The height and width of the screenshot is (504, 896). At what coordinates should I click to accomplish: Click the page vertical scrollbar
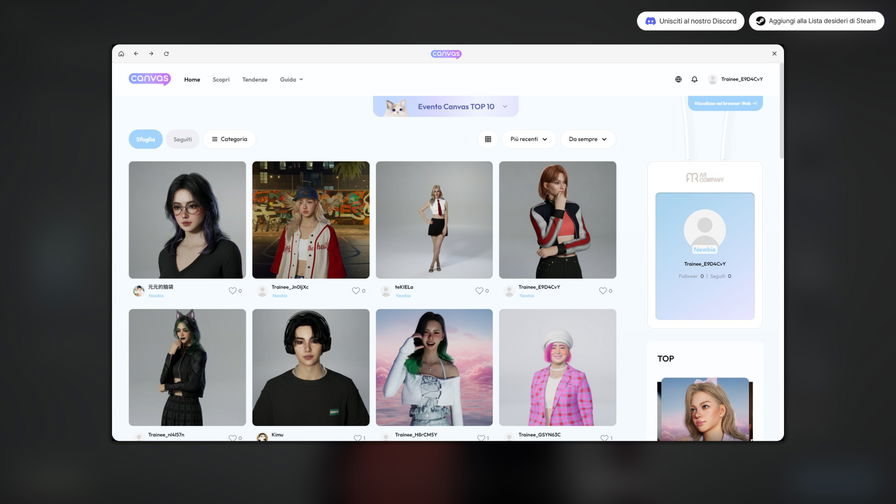click(x=781, y=111)
